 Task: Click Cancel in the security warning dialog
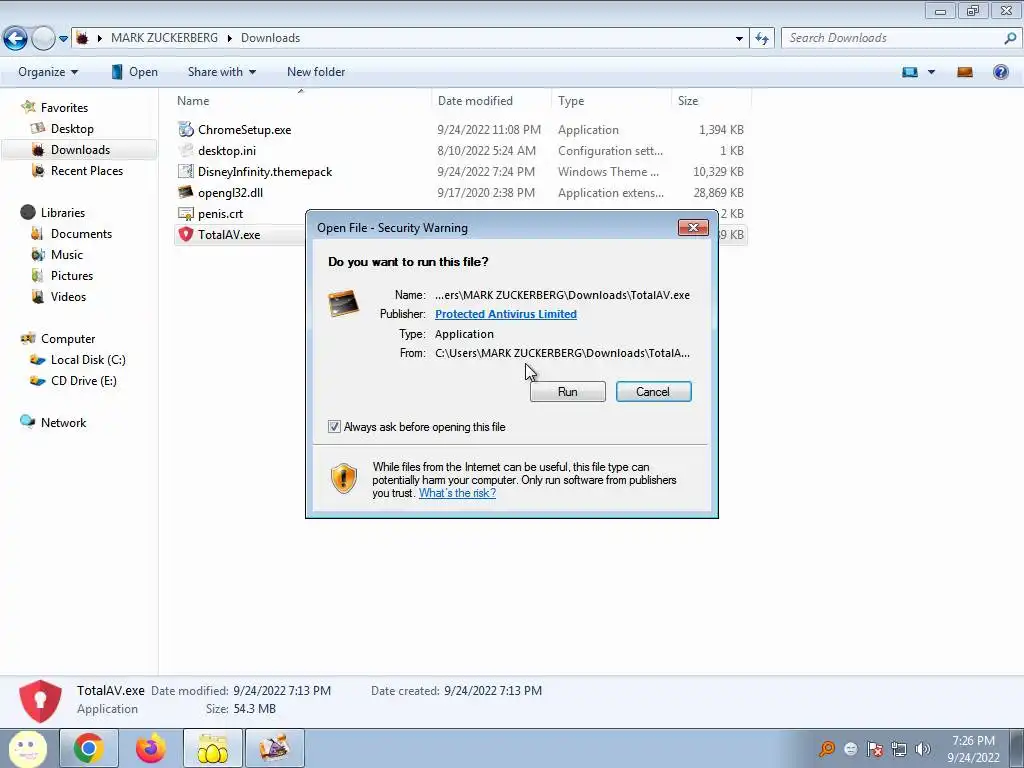[x=653, y=391]
